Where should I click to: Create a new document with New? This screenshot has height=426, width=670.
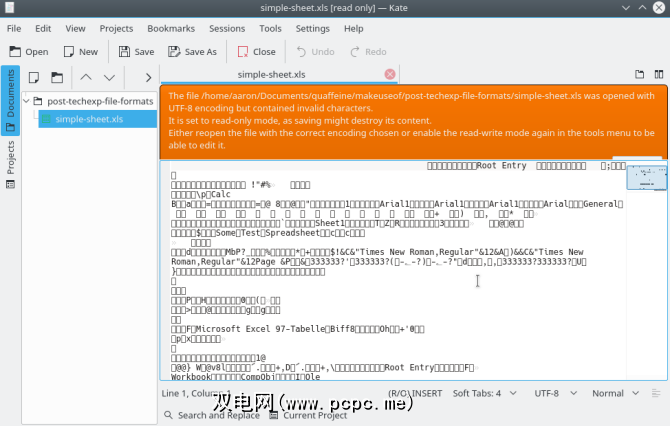[81, 52]
